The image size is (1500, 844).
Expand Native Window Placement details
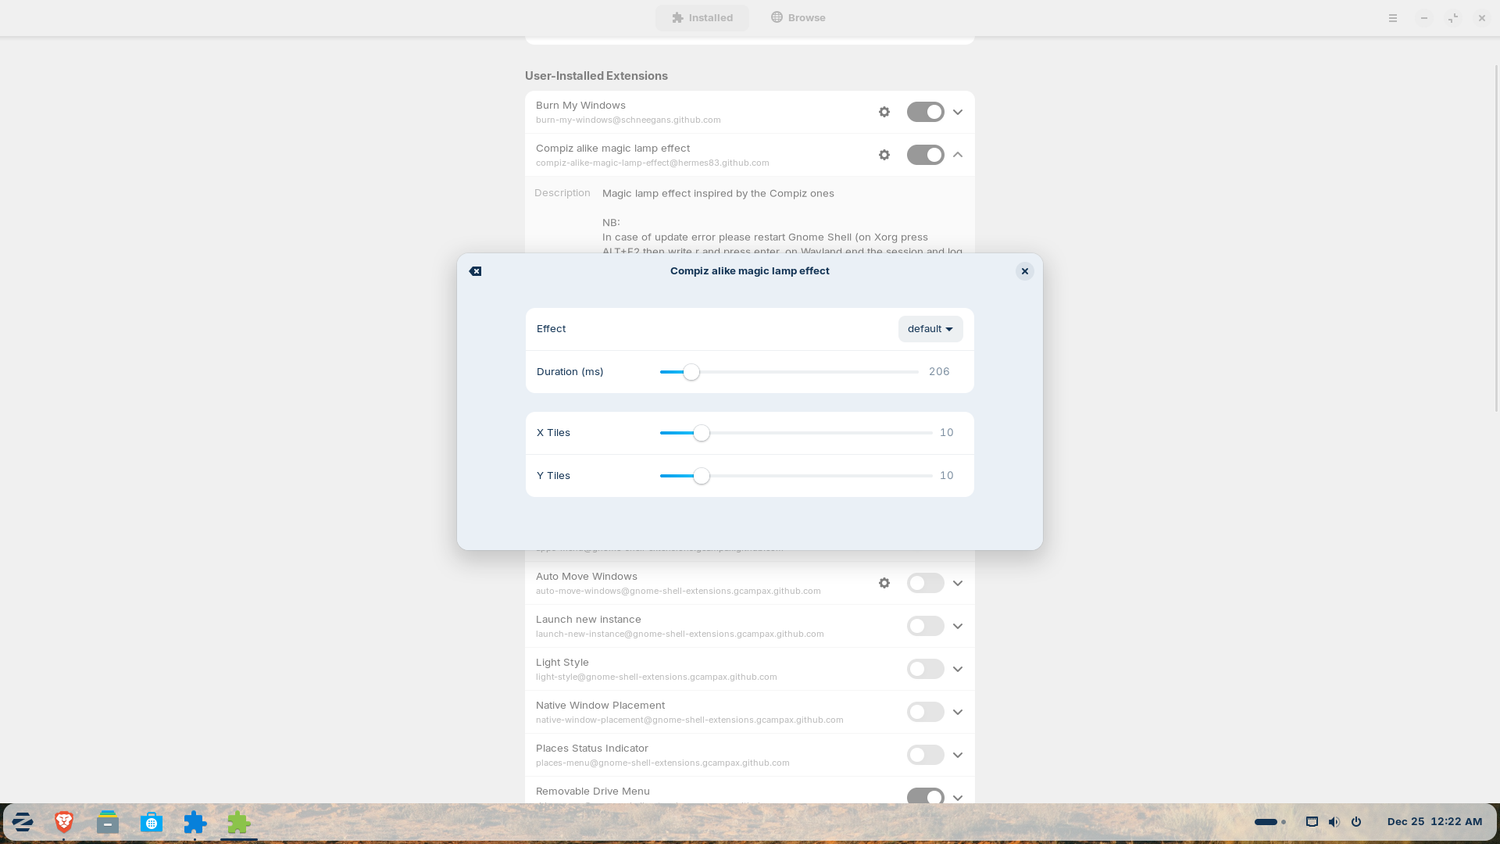[958, 712]
